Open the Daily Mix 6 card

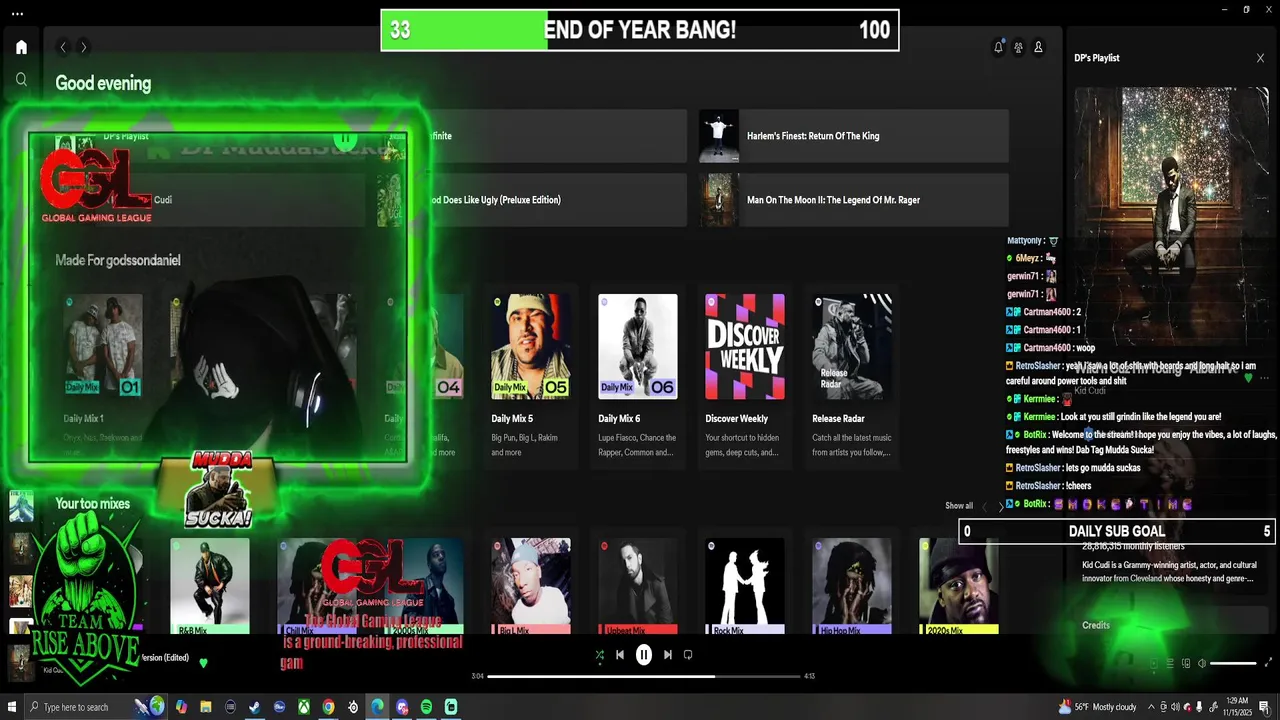pyautogui.click(x=638, y=377)
